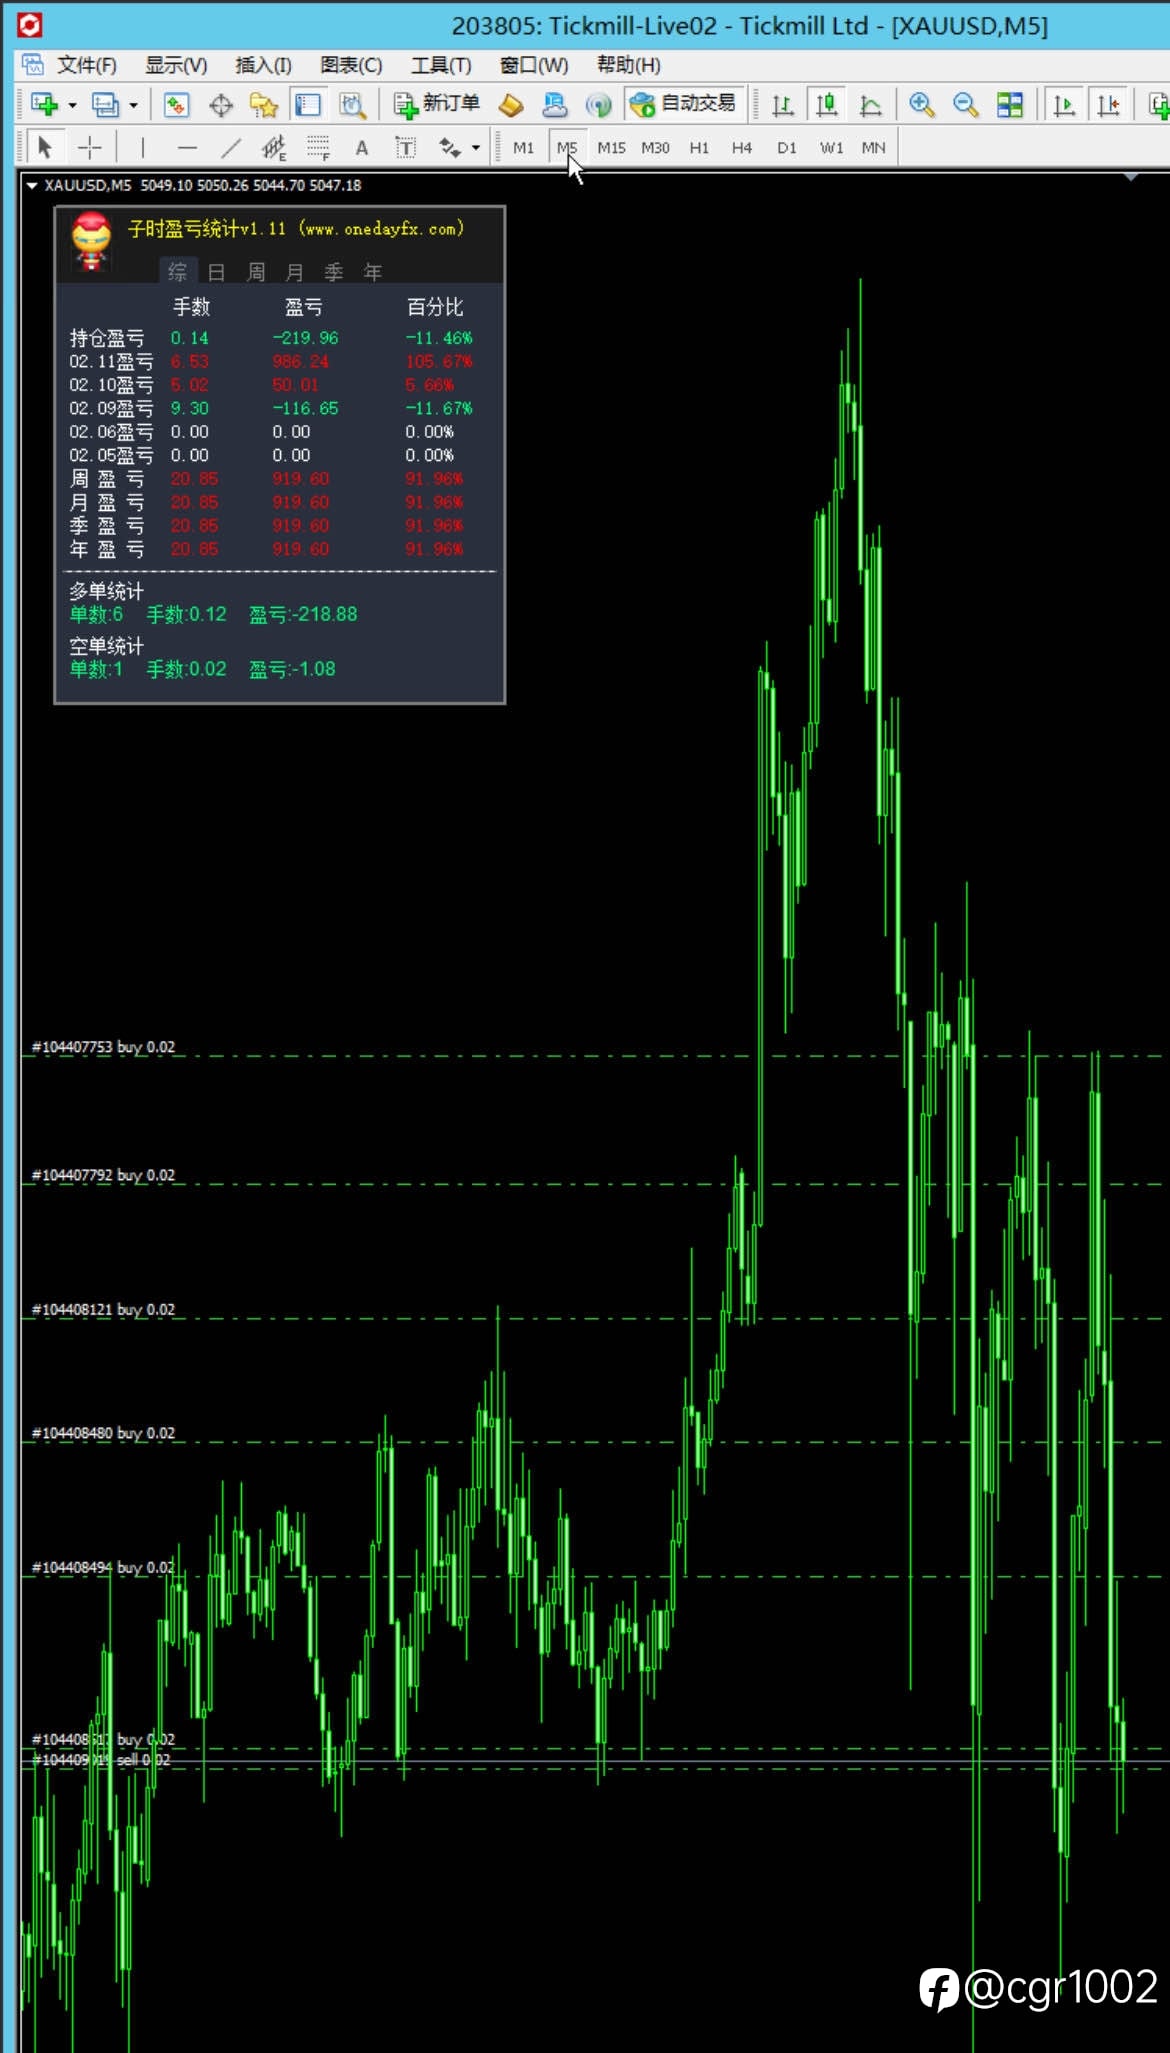Switch to candlestick chart mode
Viewport: 1170px width, 2053px height.
(826, 104)
